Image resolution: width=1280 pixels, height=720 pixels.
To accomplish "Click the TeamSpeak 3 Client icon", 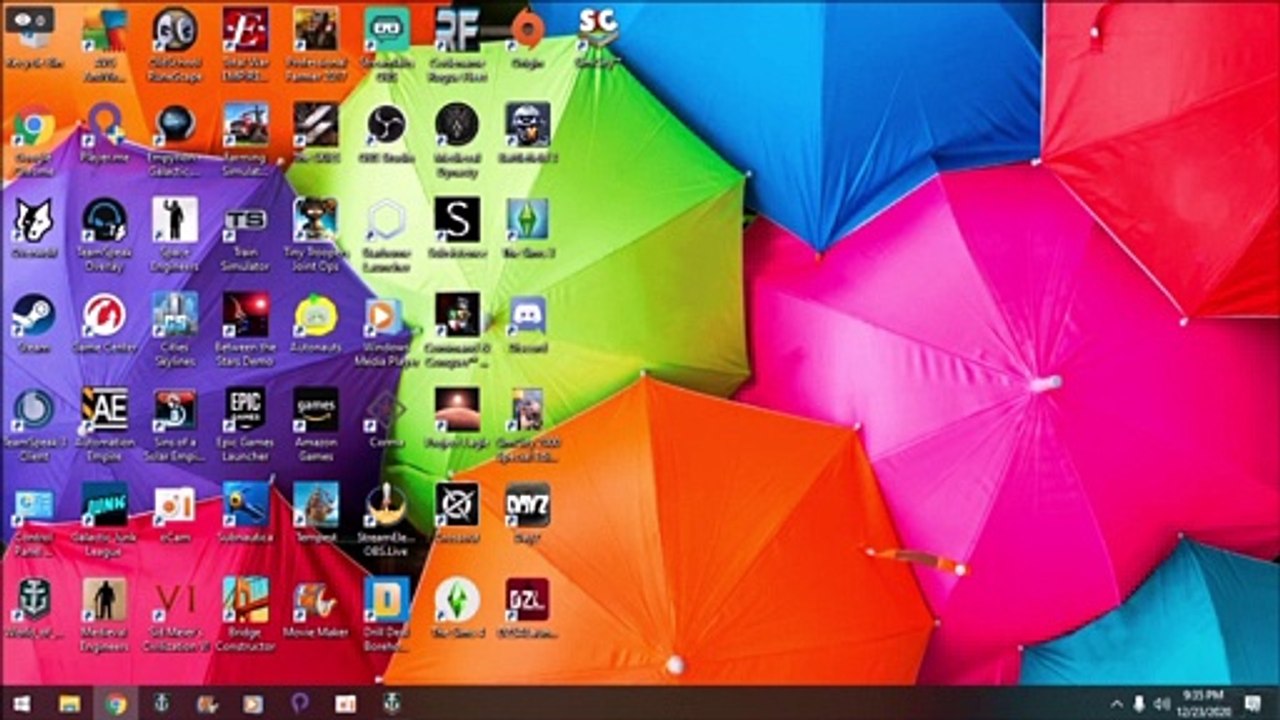I will tap(34, 424).
